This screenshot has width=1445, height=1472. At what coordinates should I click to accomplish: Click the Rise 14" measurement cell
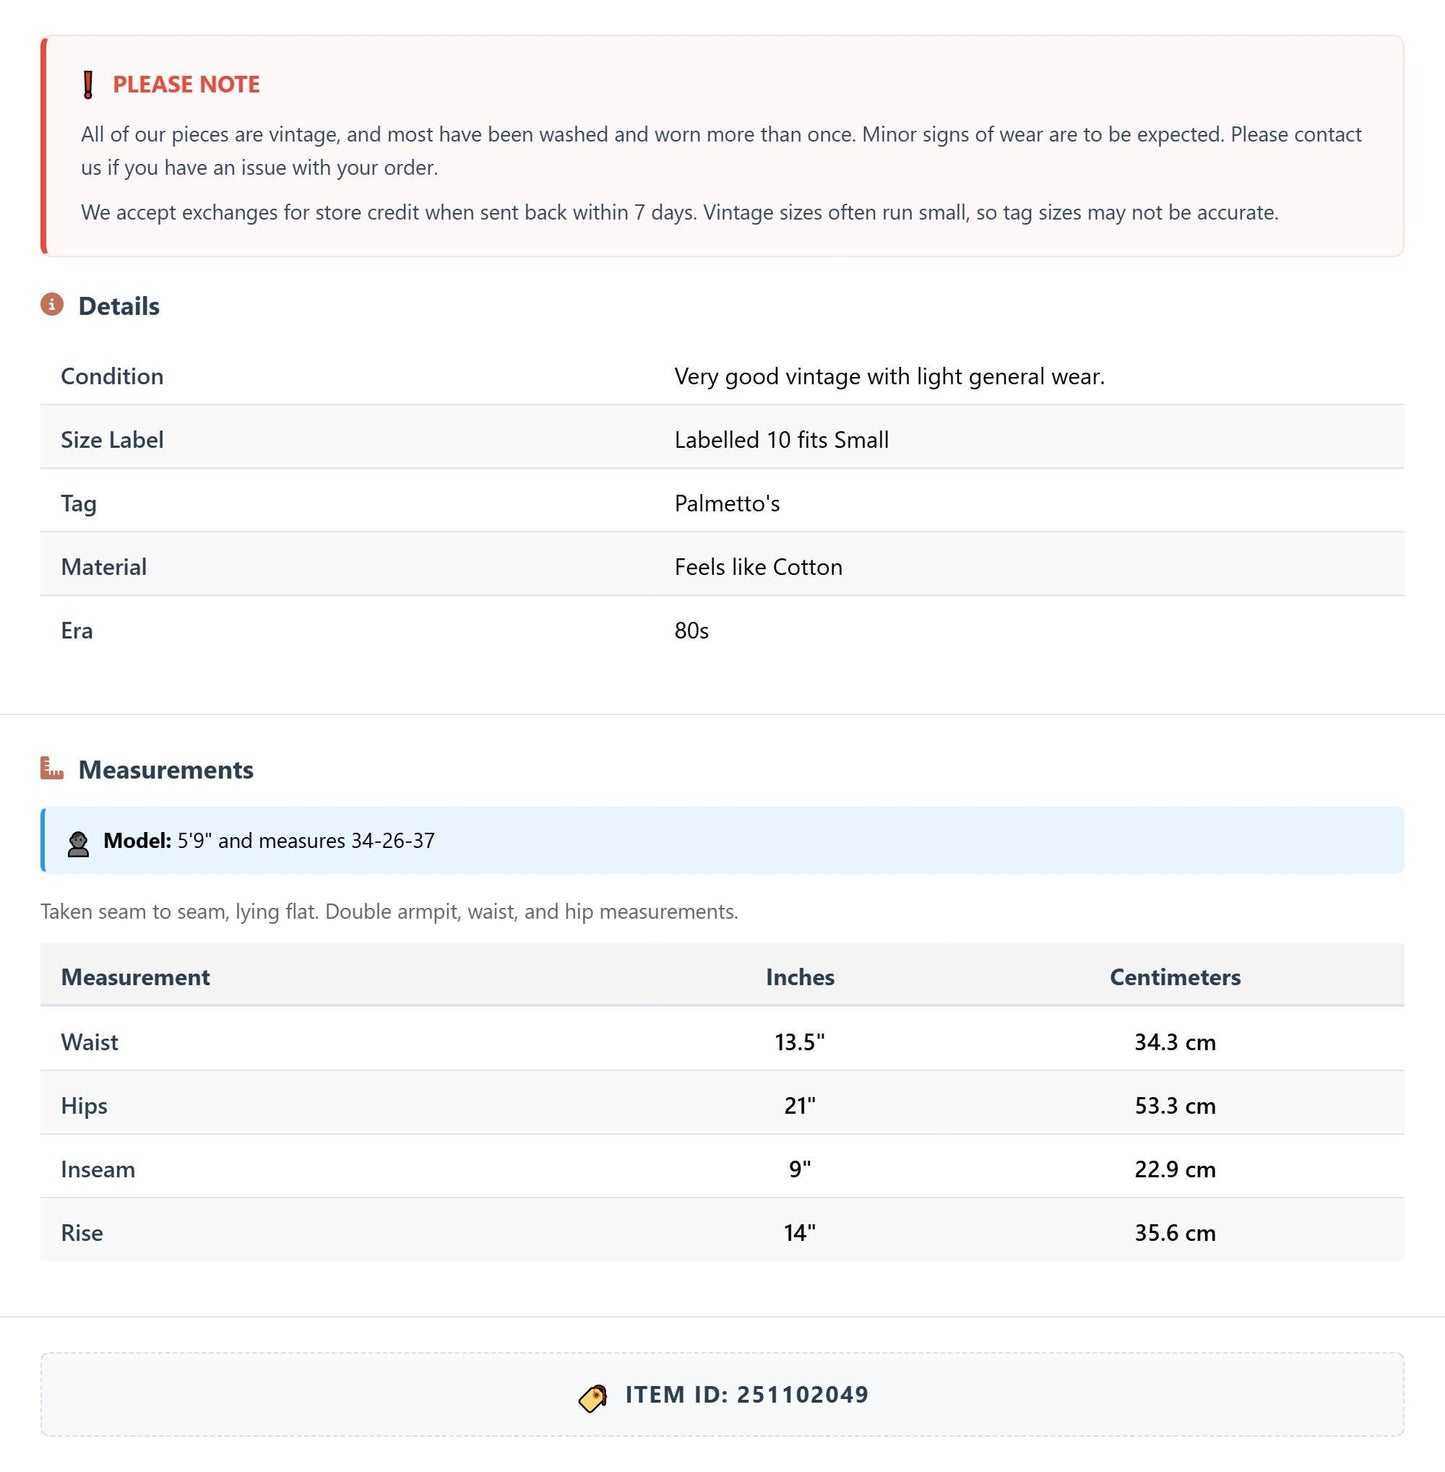800,1233
